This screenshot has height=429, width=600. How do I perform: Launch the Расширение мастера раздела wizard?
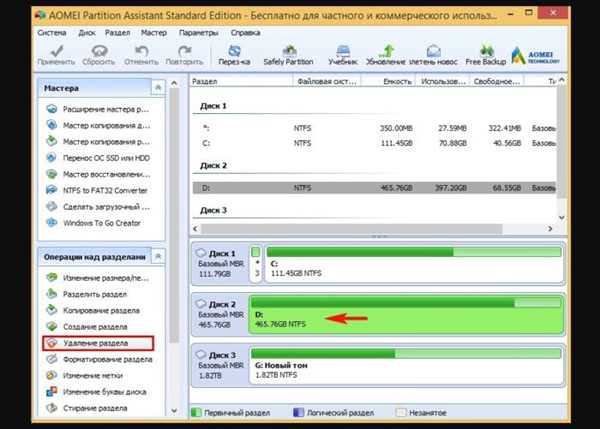tap(99, 109)
